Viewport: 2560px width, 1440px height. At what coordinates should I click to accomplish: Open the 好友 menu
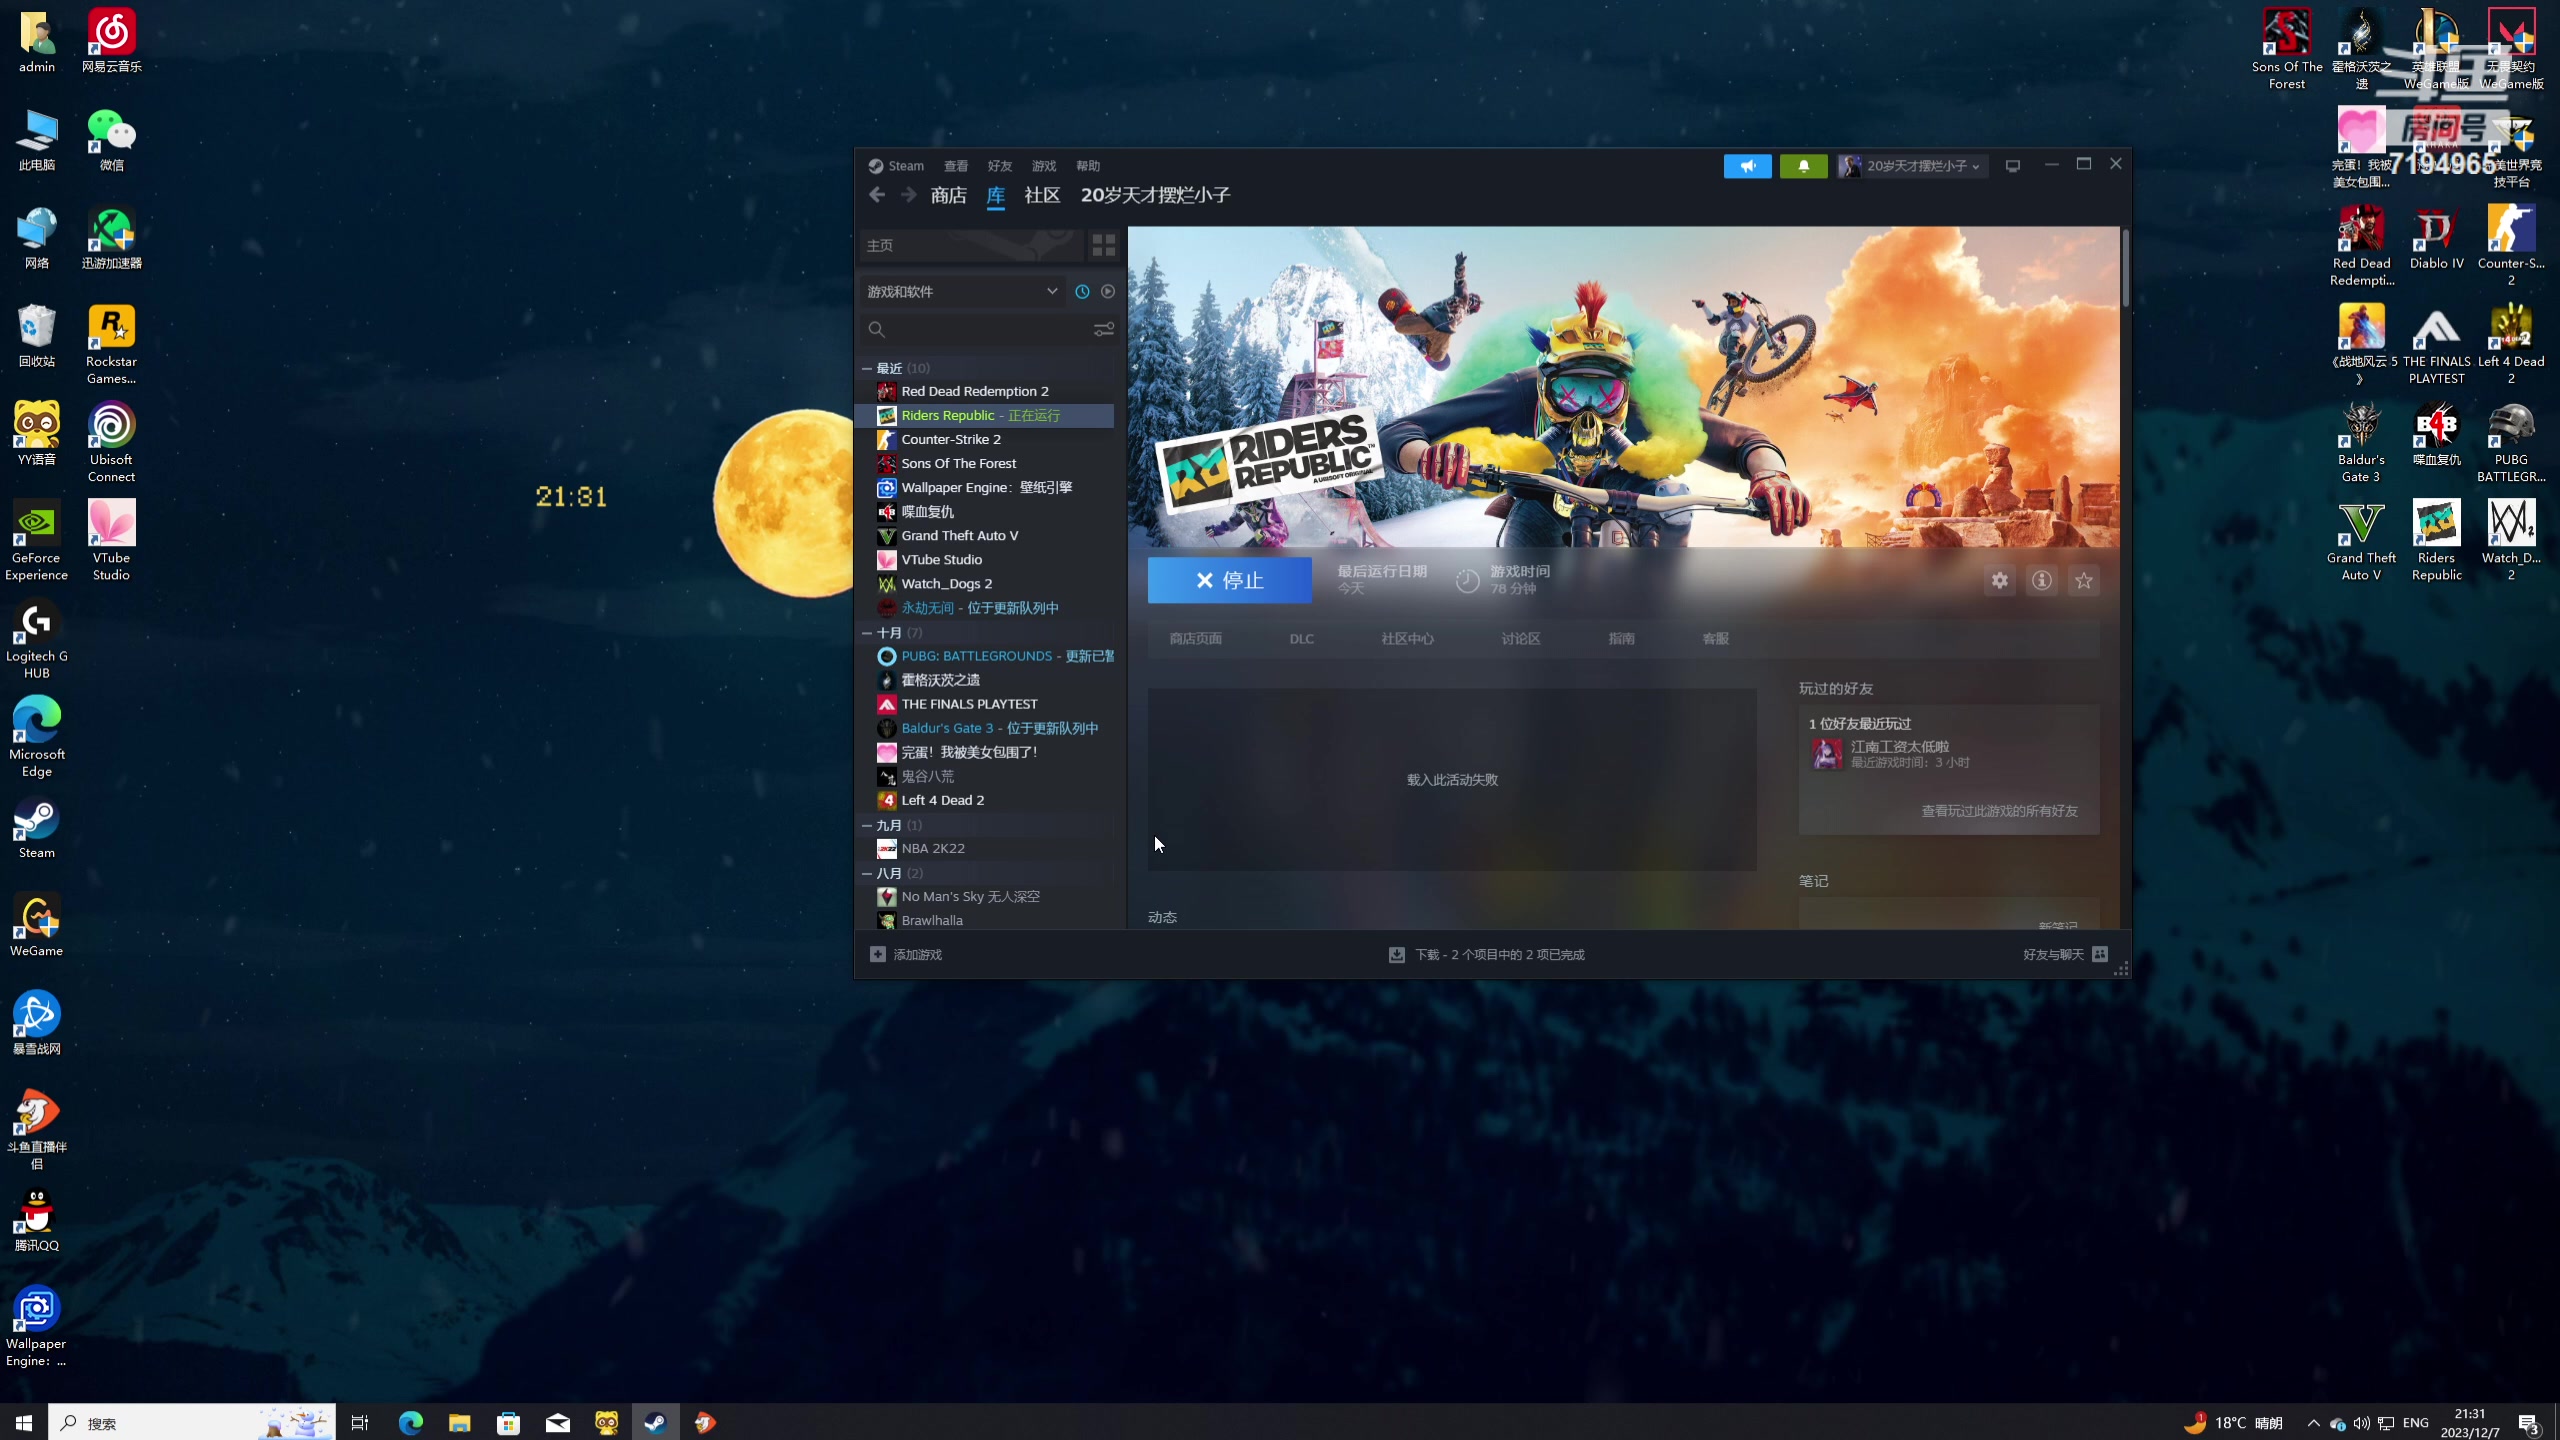point(1000,166)
